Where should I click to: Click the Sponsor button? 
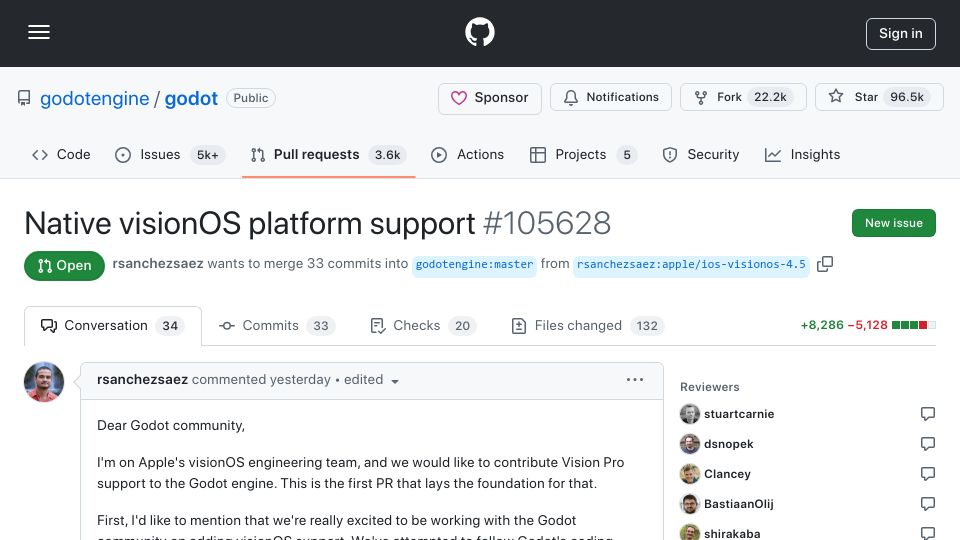[x=489, y=98]
